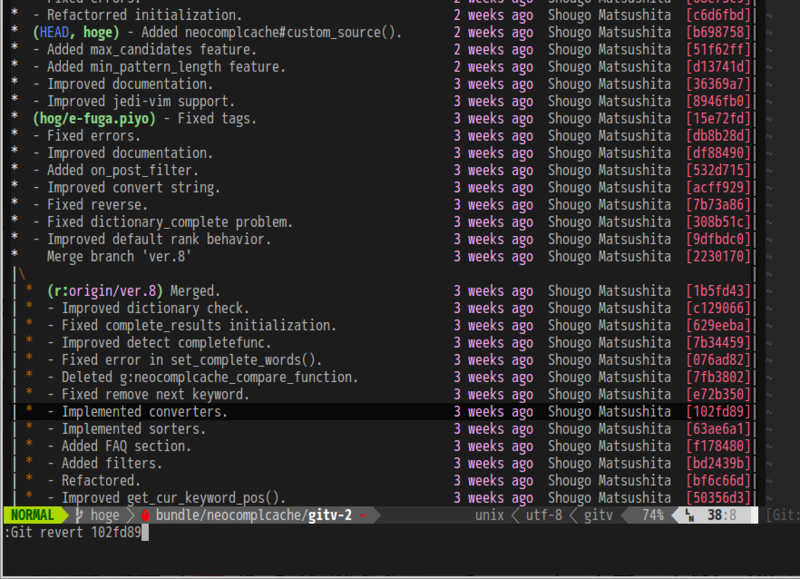
Task: Click commit hash [c6d6fbd]
Action: coord(718,15)
